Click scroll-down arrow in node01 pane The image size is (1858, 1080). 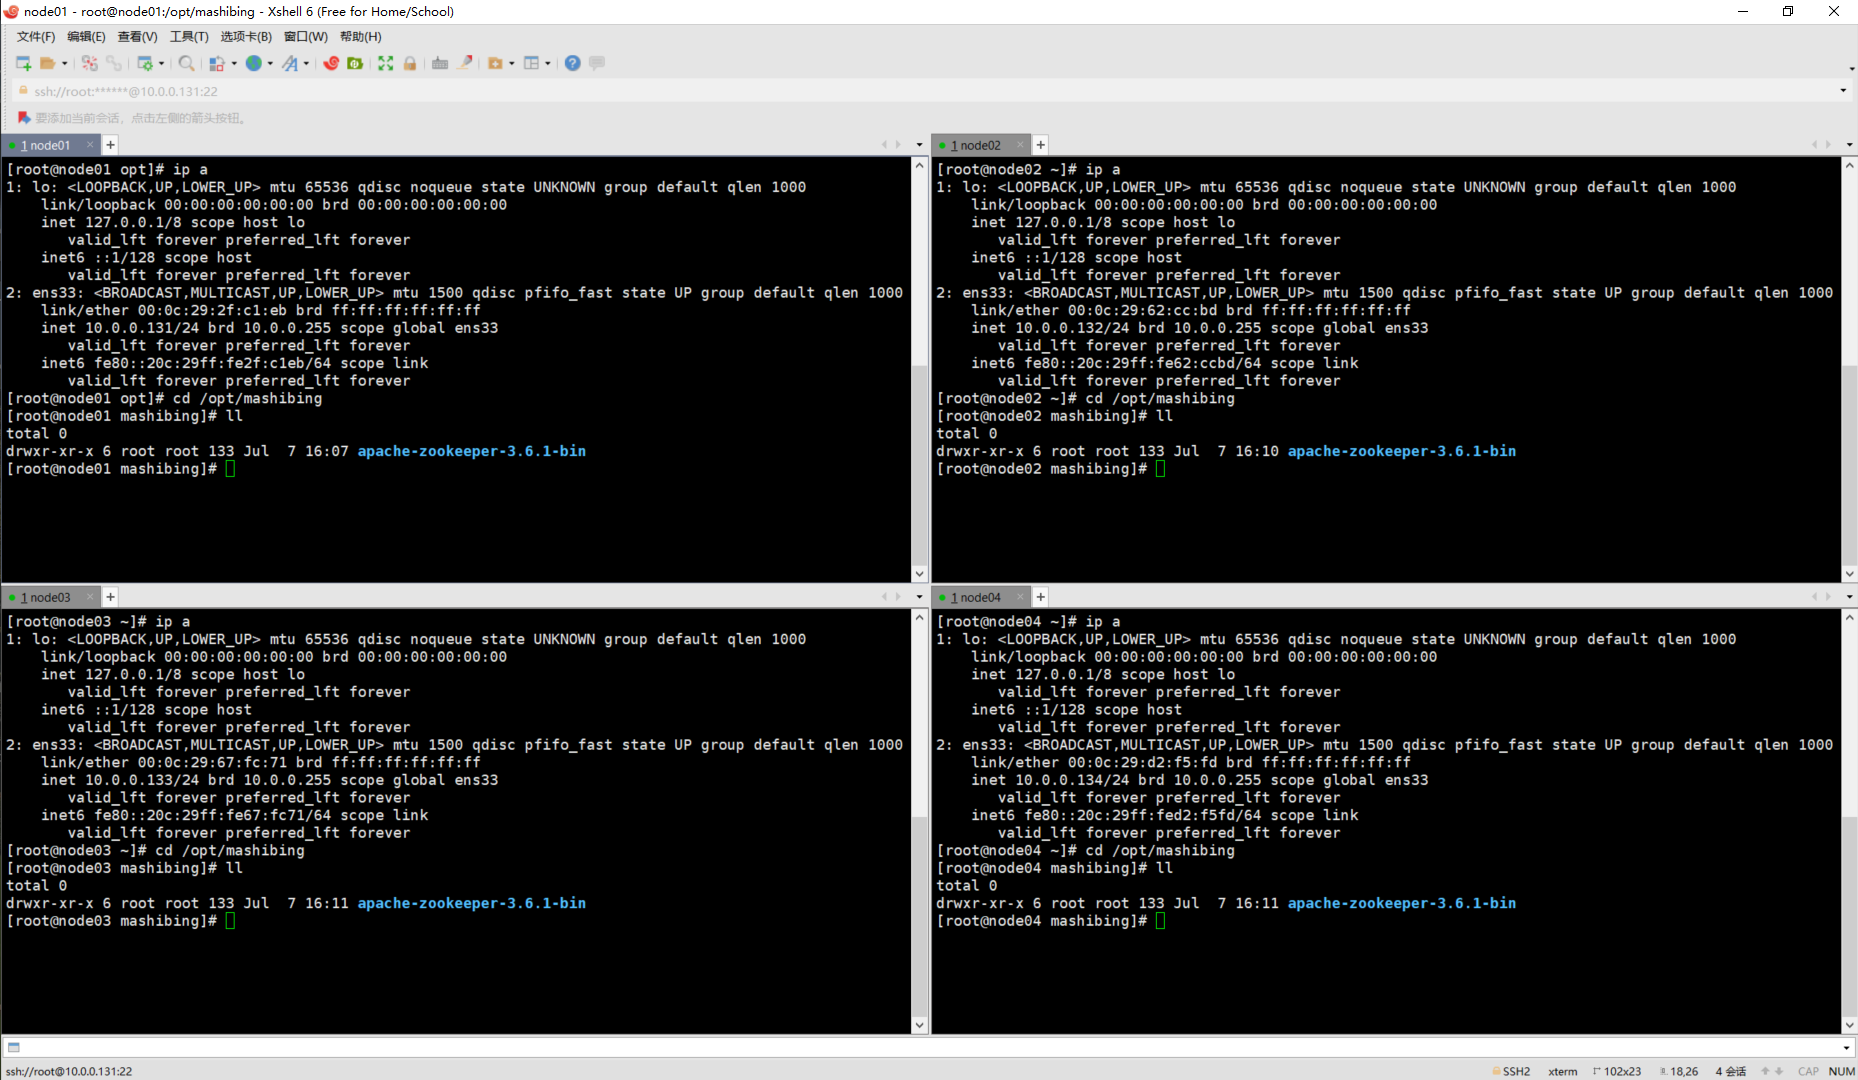(920, 574)
